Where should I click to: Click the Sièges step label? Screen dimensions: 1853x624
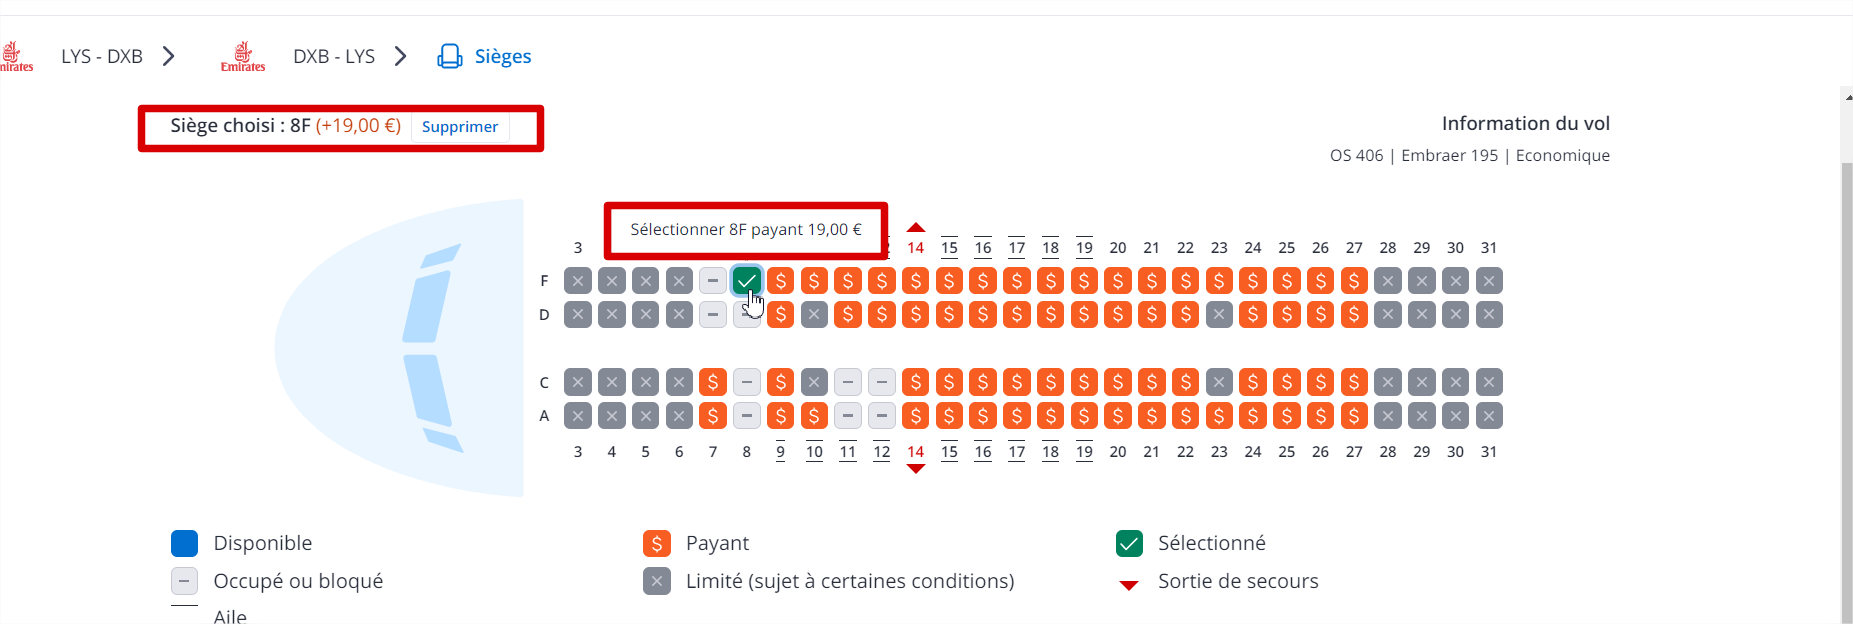[x=503, y=56]
